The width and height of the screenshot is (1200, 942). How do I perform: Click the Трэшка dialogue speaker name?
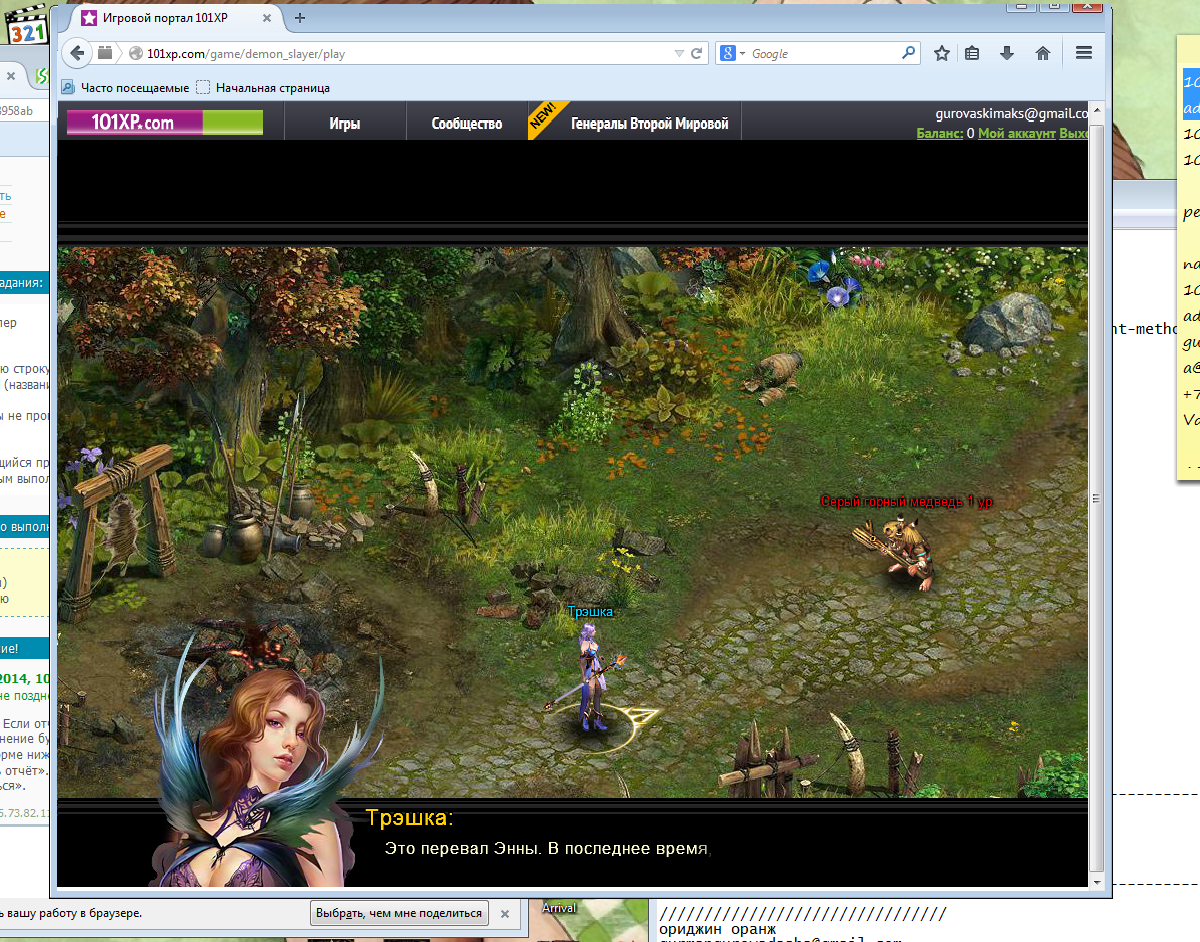tap(409, 818)
